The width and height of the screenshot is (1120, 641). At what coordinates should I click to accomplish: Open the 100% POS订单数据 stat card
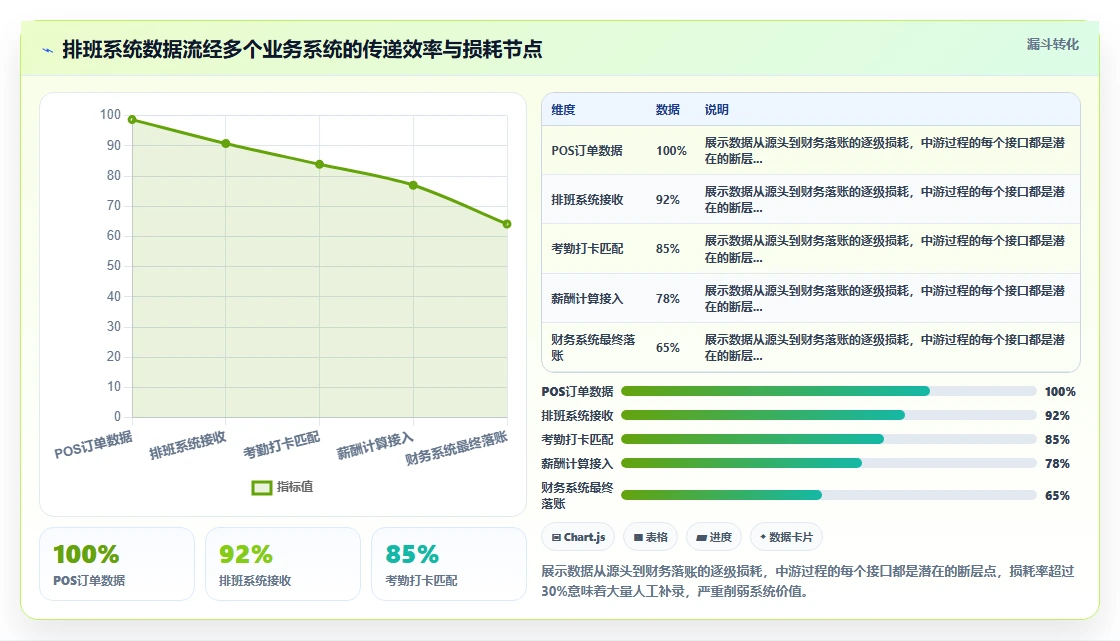[x=117, y=564]
